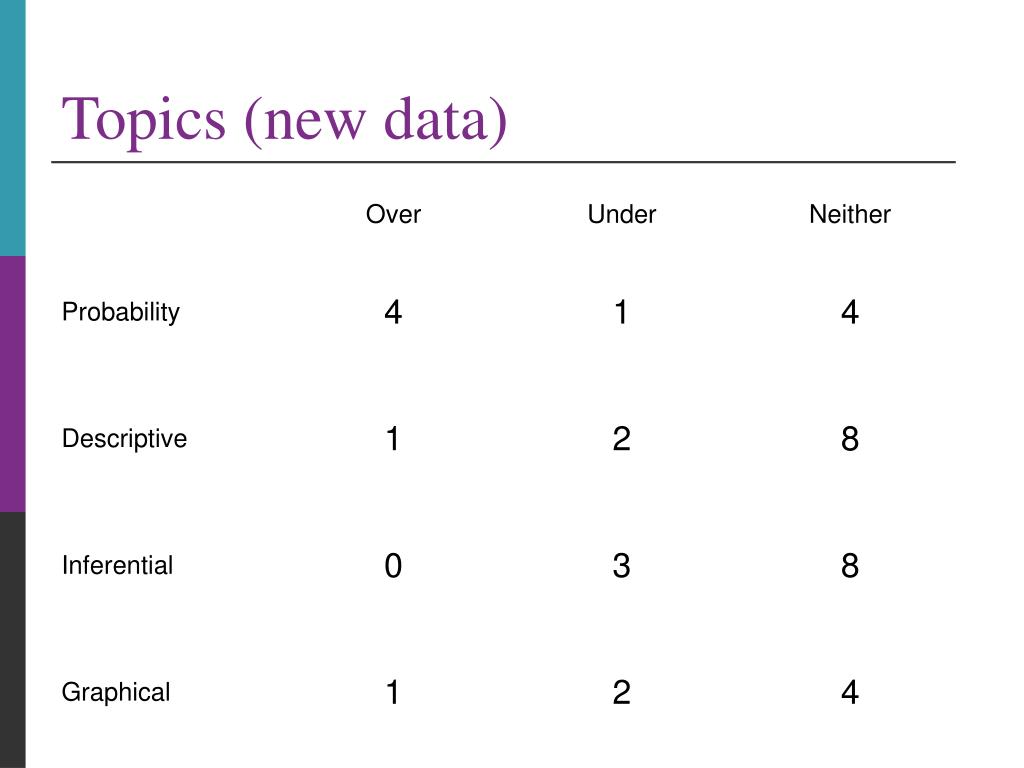
Task: Select Graphical's Over value of 1
Action: (392, 692)
